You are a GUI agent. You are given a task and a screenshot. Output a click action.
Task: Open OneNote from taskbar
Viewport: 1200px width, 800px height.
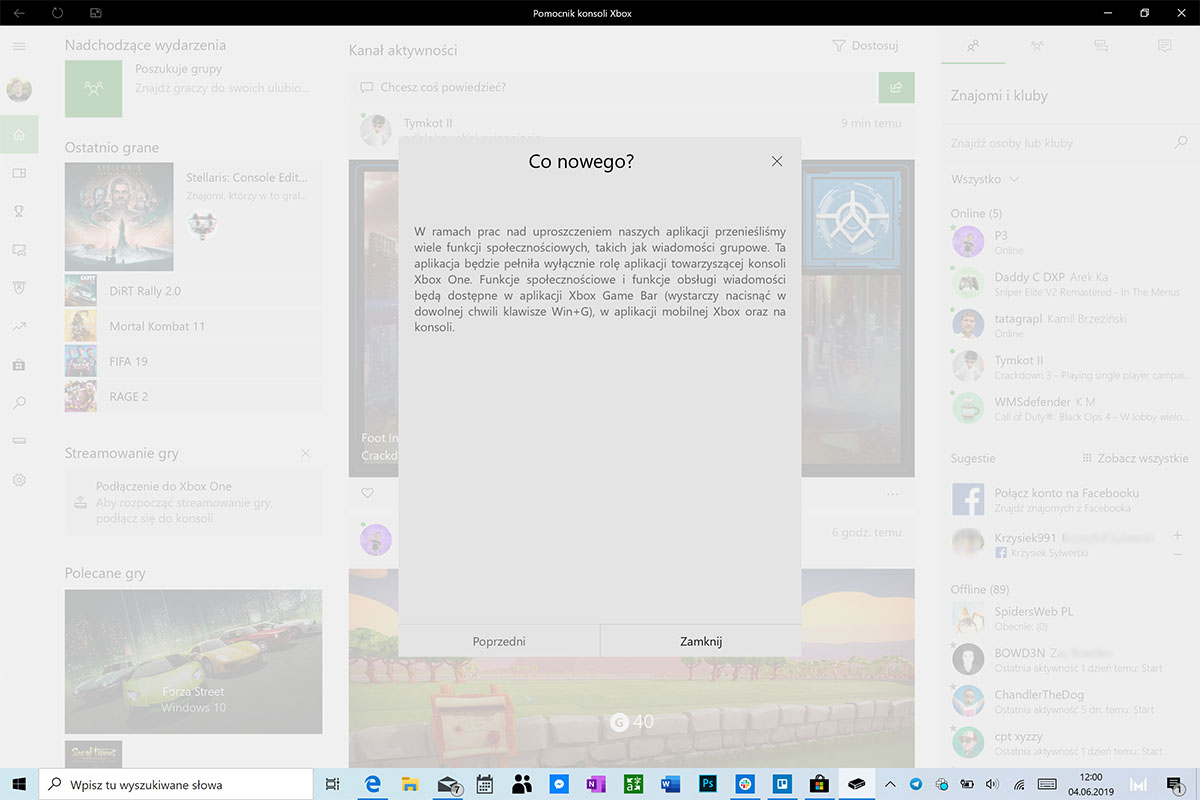tap(596, 785)
